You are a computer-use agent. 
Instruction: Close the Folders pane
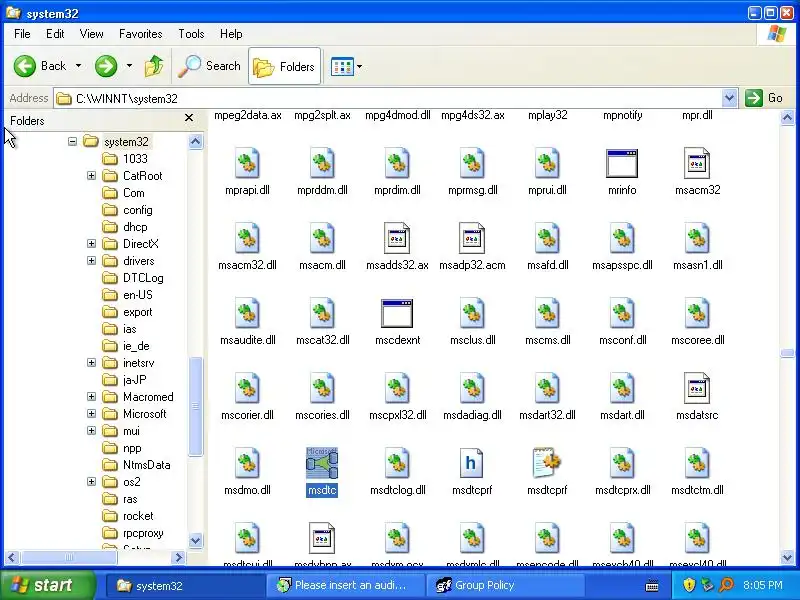189,118
